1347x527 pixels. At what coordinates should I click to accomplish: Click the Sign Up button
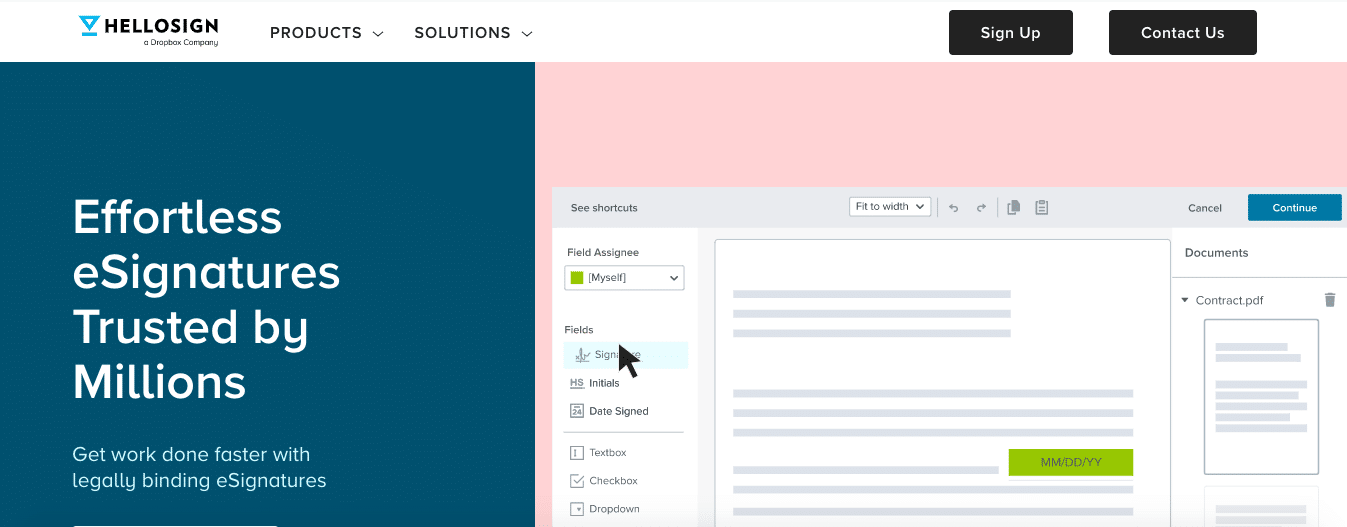[x=1010, y=33]
